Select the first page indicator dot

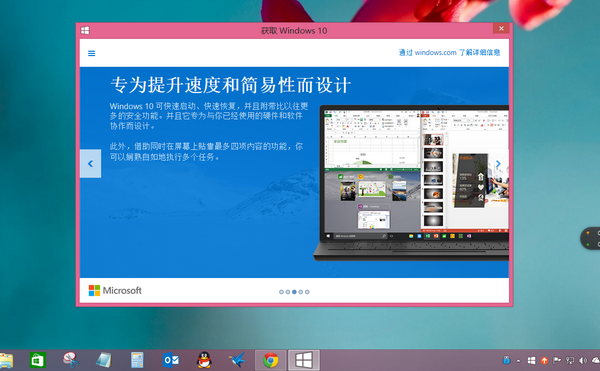(281, 292)
